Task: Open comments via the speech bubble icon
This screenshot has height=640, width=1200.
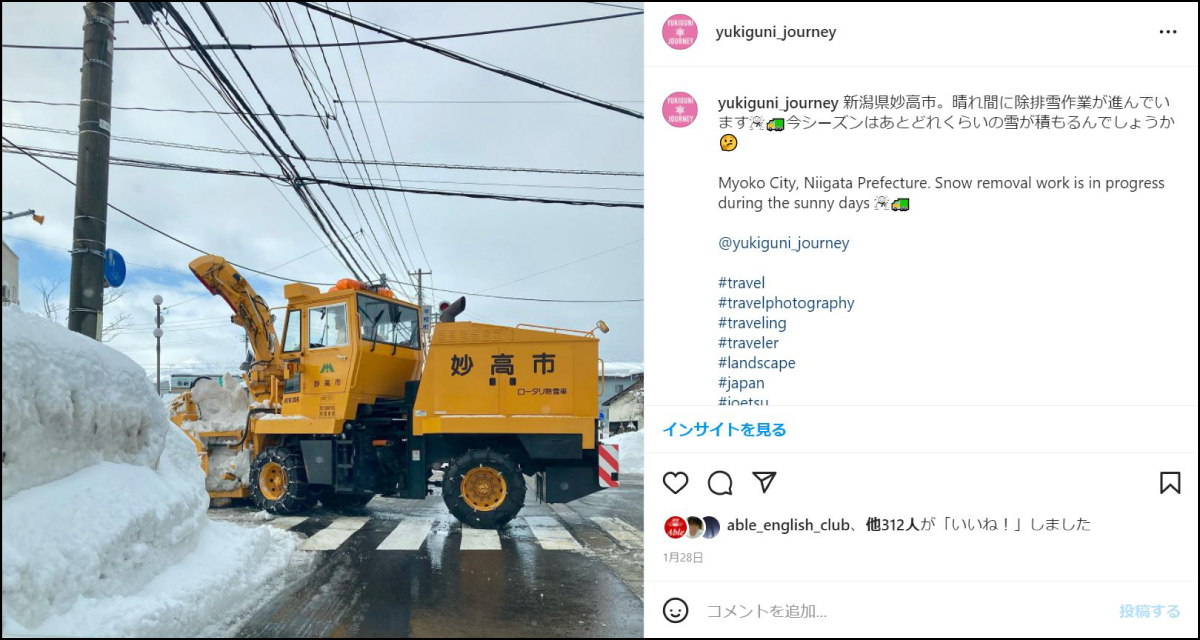Action: tap(720, 483)
